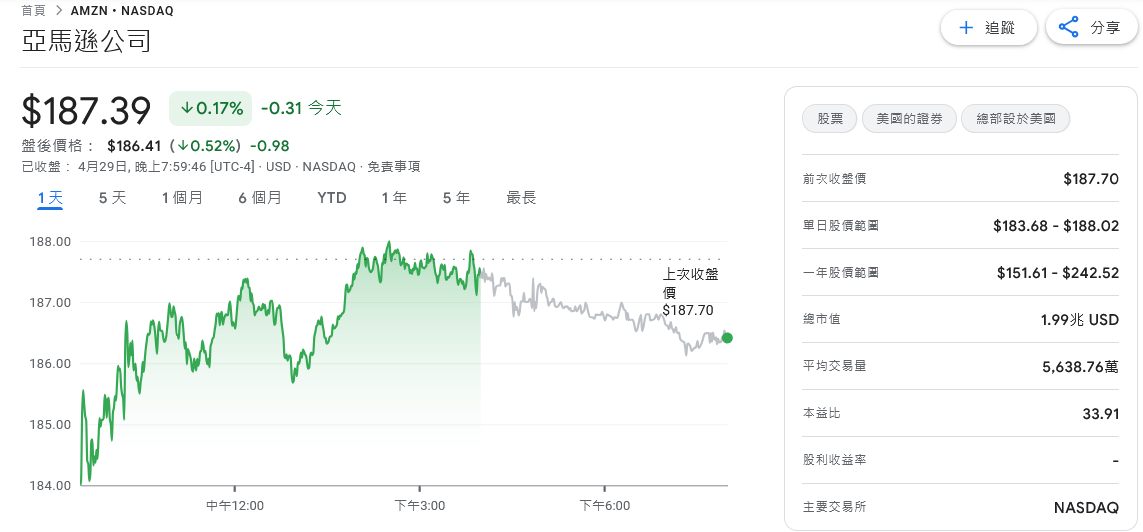Open the 首頁 breadcrumb link

coord(33,11)
